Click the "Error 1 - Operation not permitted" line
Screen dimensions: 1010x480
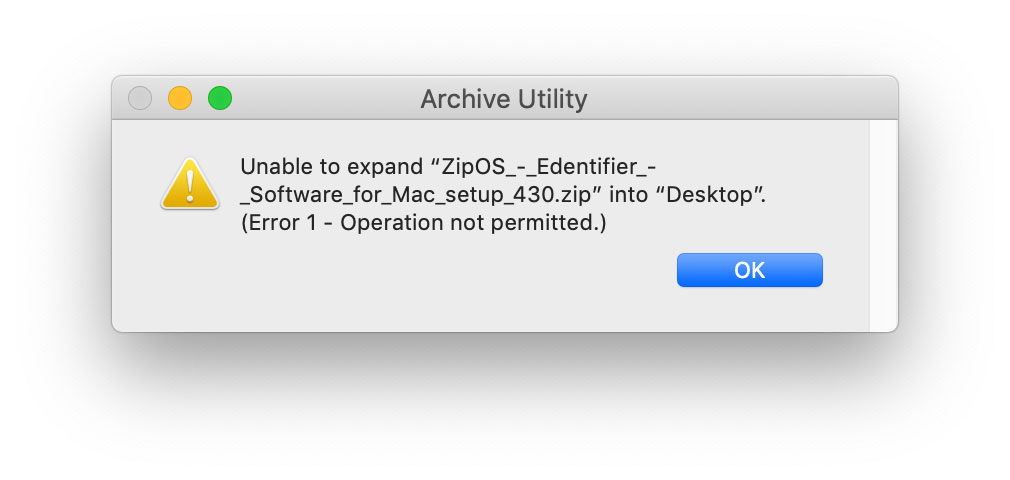click(x=423, y=224)
